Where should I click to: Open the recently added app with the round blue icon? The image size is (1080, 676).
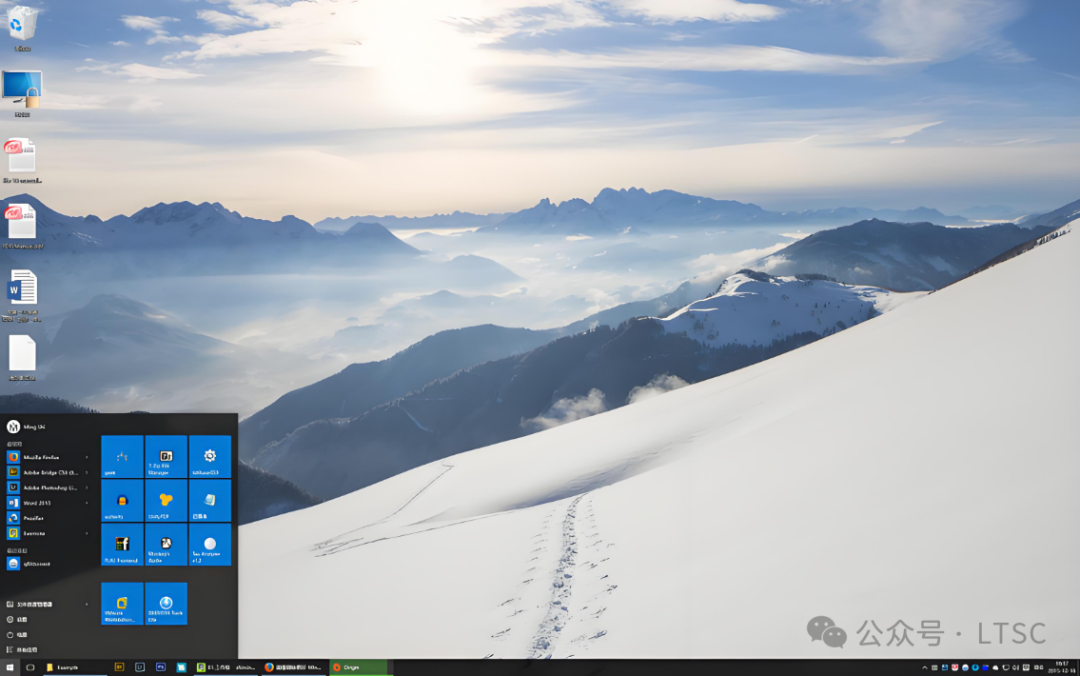(48, 563)
